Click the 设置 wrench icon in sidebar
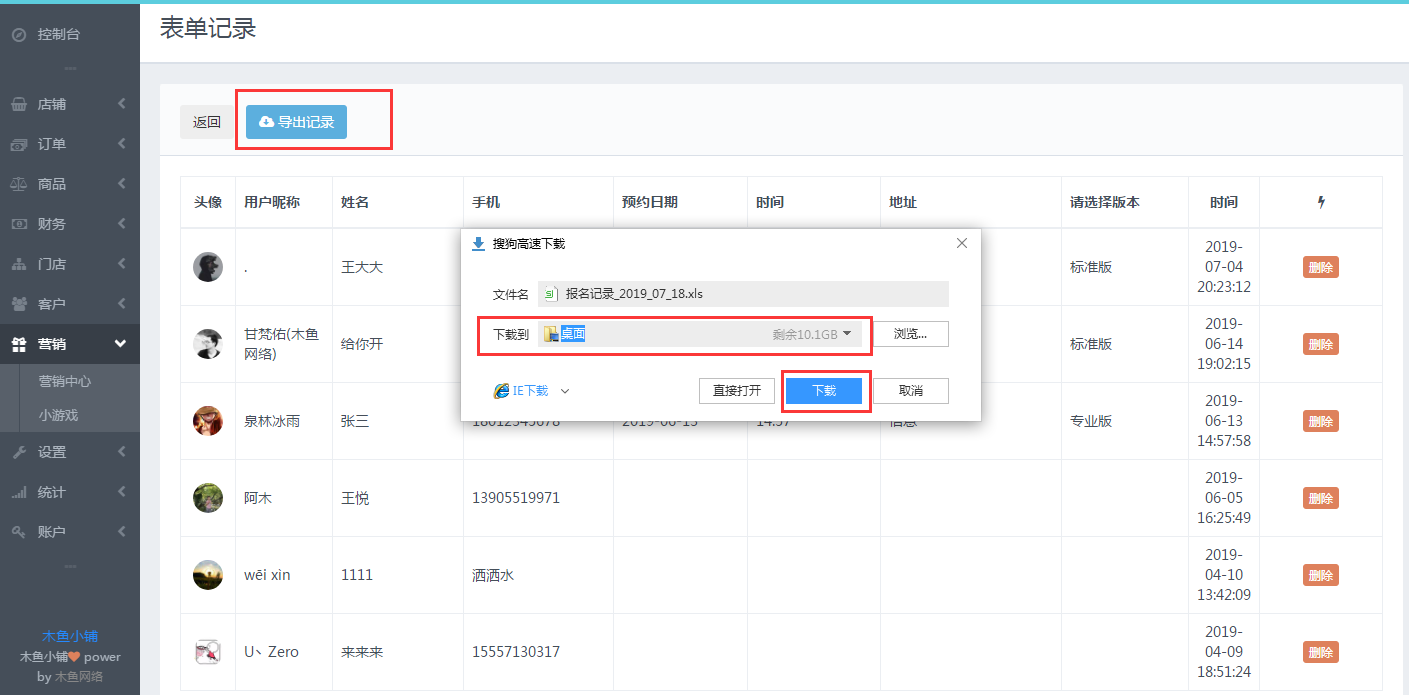1409x695 pixels. pyautogui.click(x=18, y=452)
